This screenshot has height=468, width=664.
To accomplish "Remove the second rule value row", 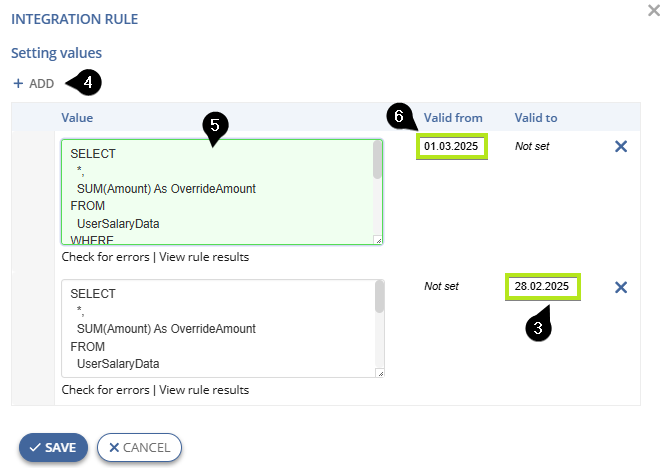I will tap(621, 288).
